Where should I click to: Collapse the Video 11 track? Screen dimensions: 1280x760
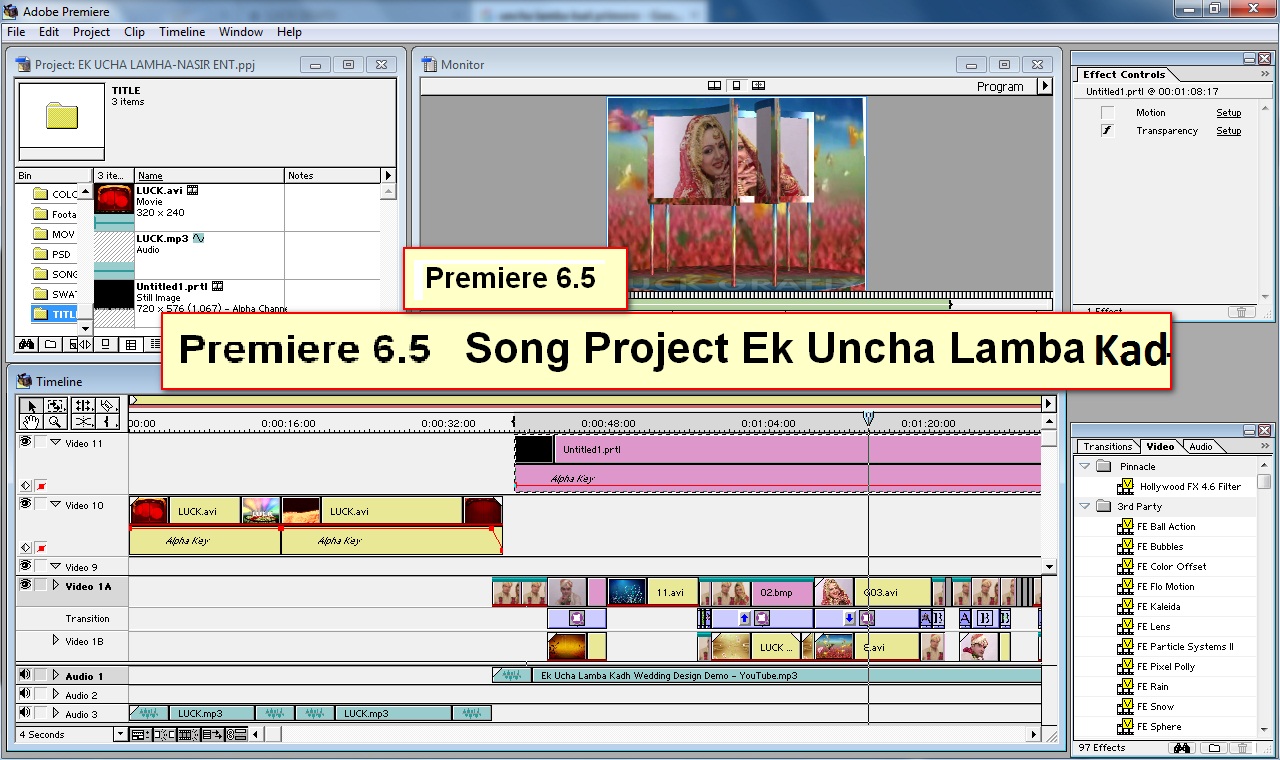click(56, 443)
